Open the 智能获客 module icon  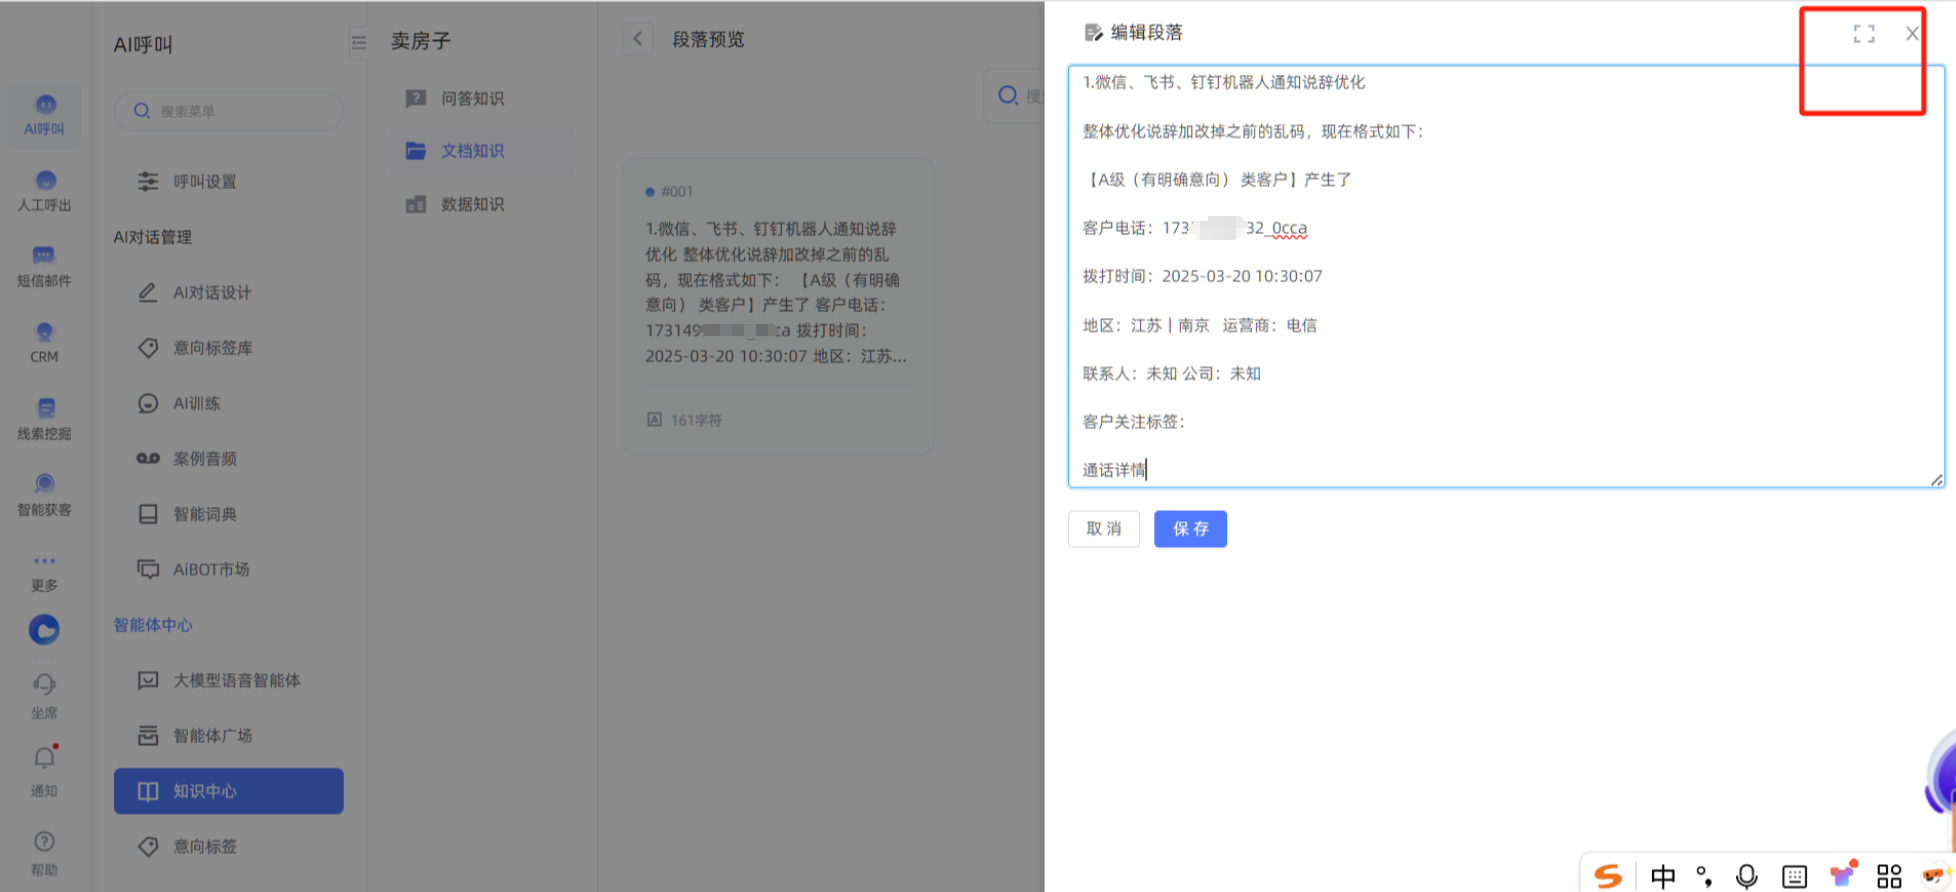click(45, 494)
